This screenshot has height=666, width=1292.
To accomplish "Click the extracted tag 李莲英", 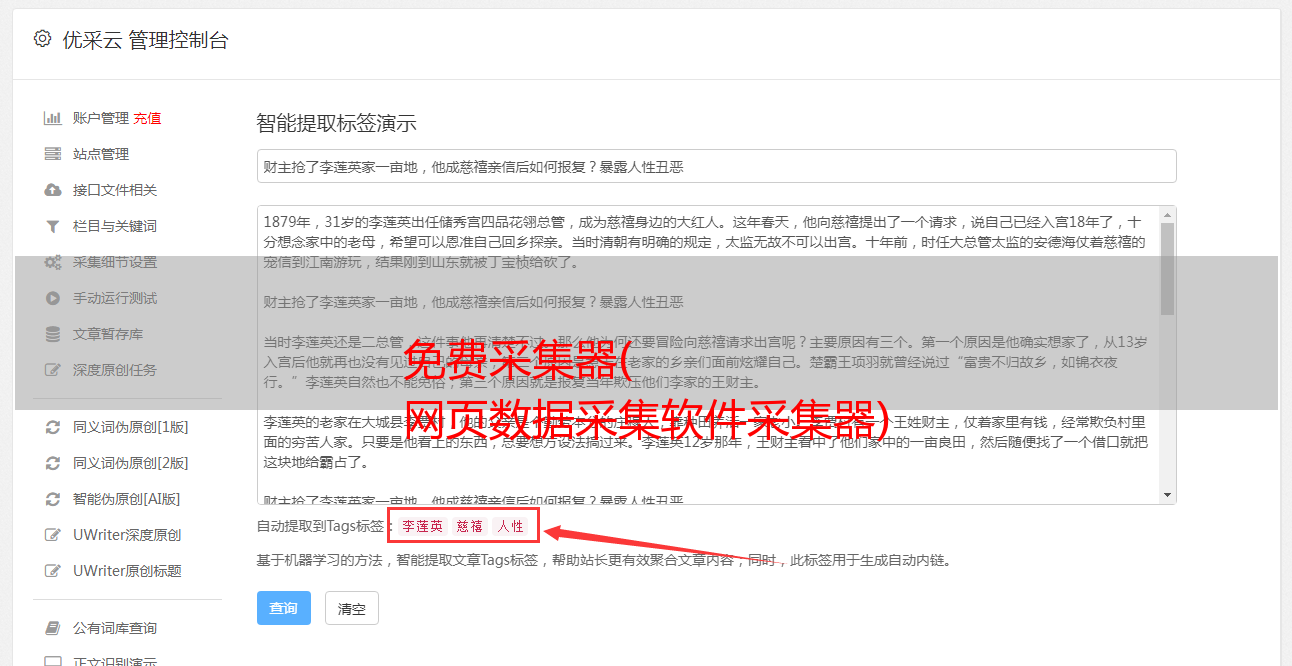I will 422,526.
